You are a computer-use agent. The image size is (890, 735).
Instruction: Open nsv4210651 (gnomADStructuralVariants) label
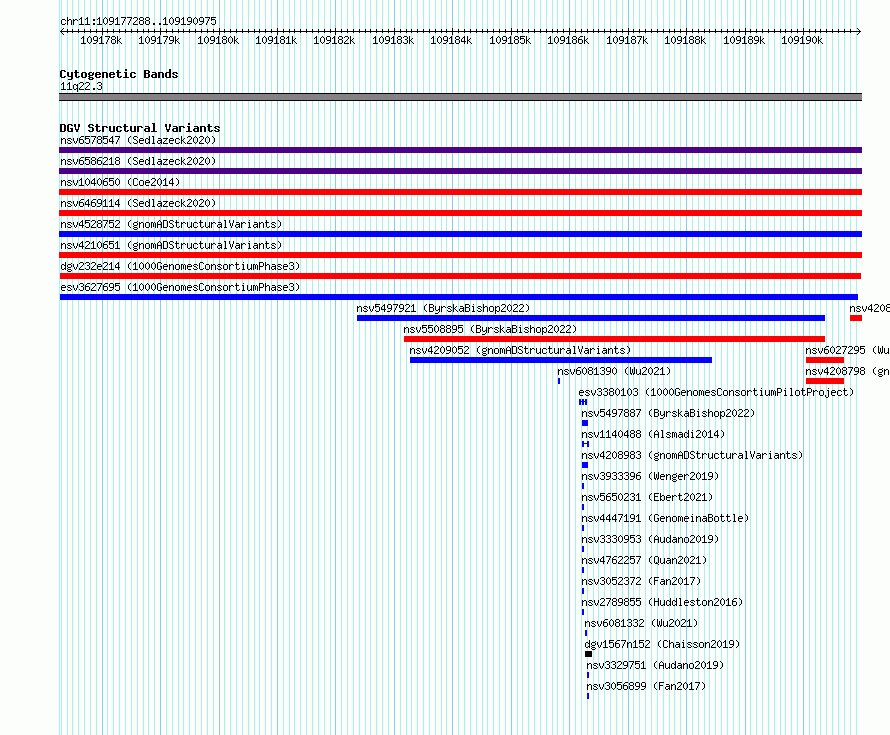click(171, 245)
